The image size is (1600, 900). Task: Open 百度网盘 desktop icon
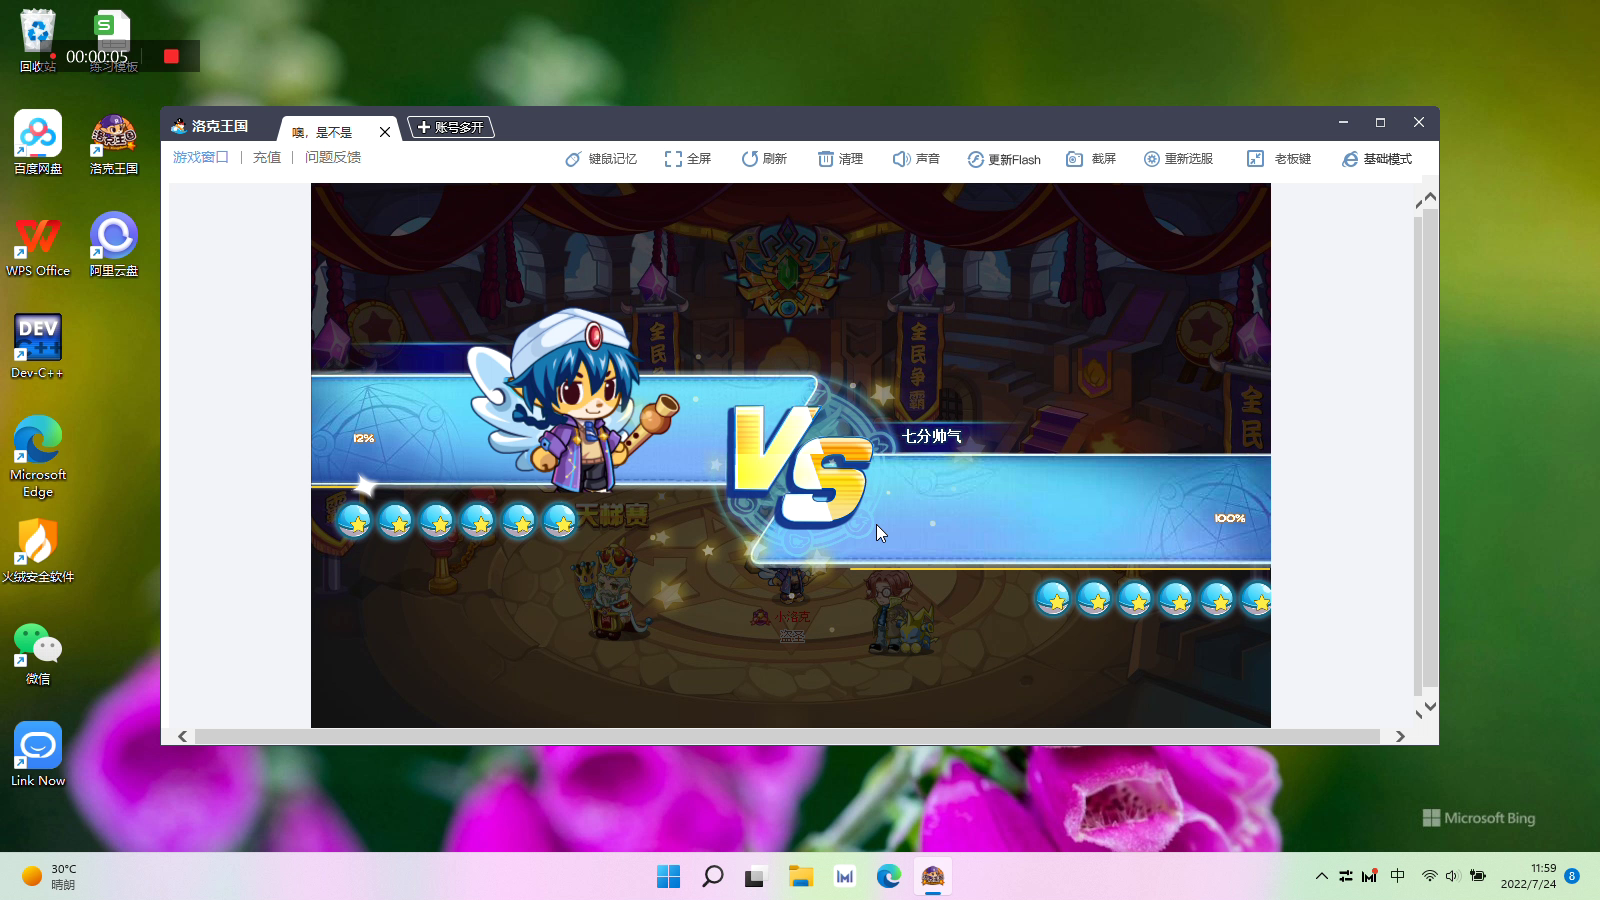(x=38, y=142)
